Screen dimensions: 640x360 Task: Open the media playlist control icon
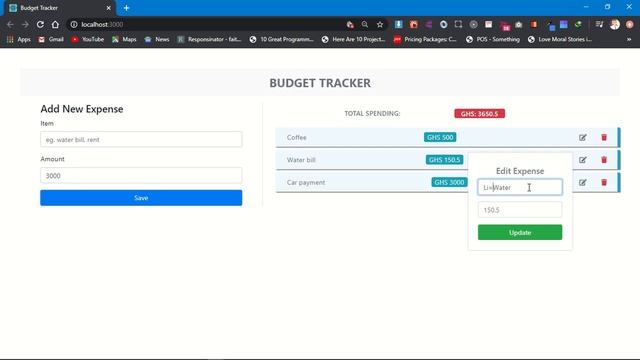tap(599, 24)
